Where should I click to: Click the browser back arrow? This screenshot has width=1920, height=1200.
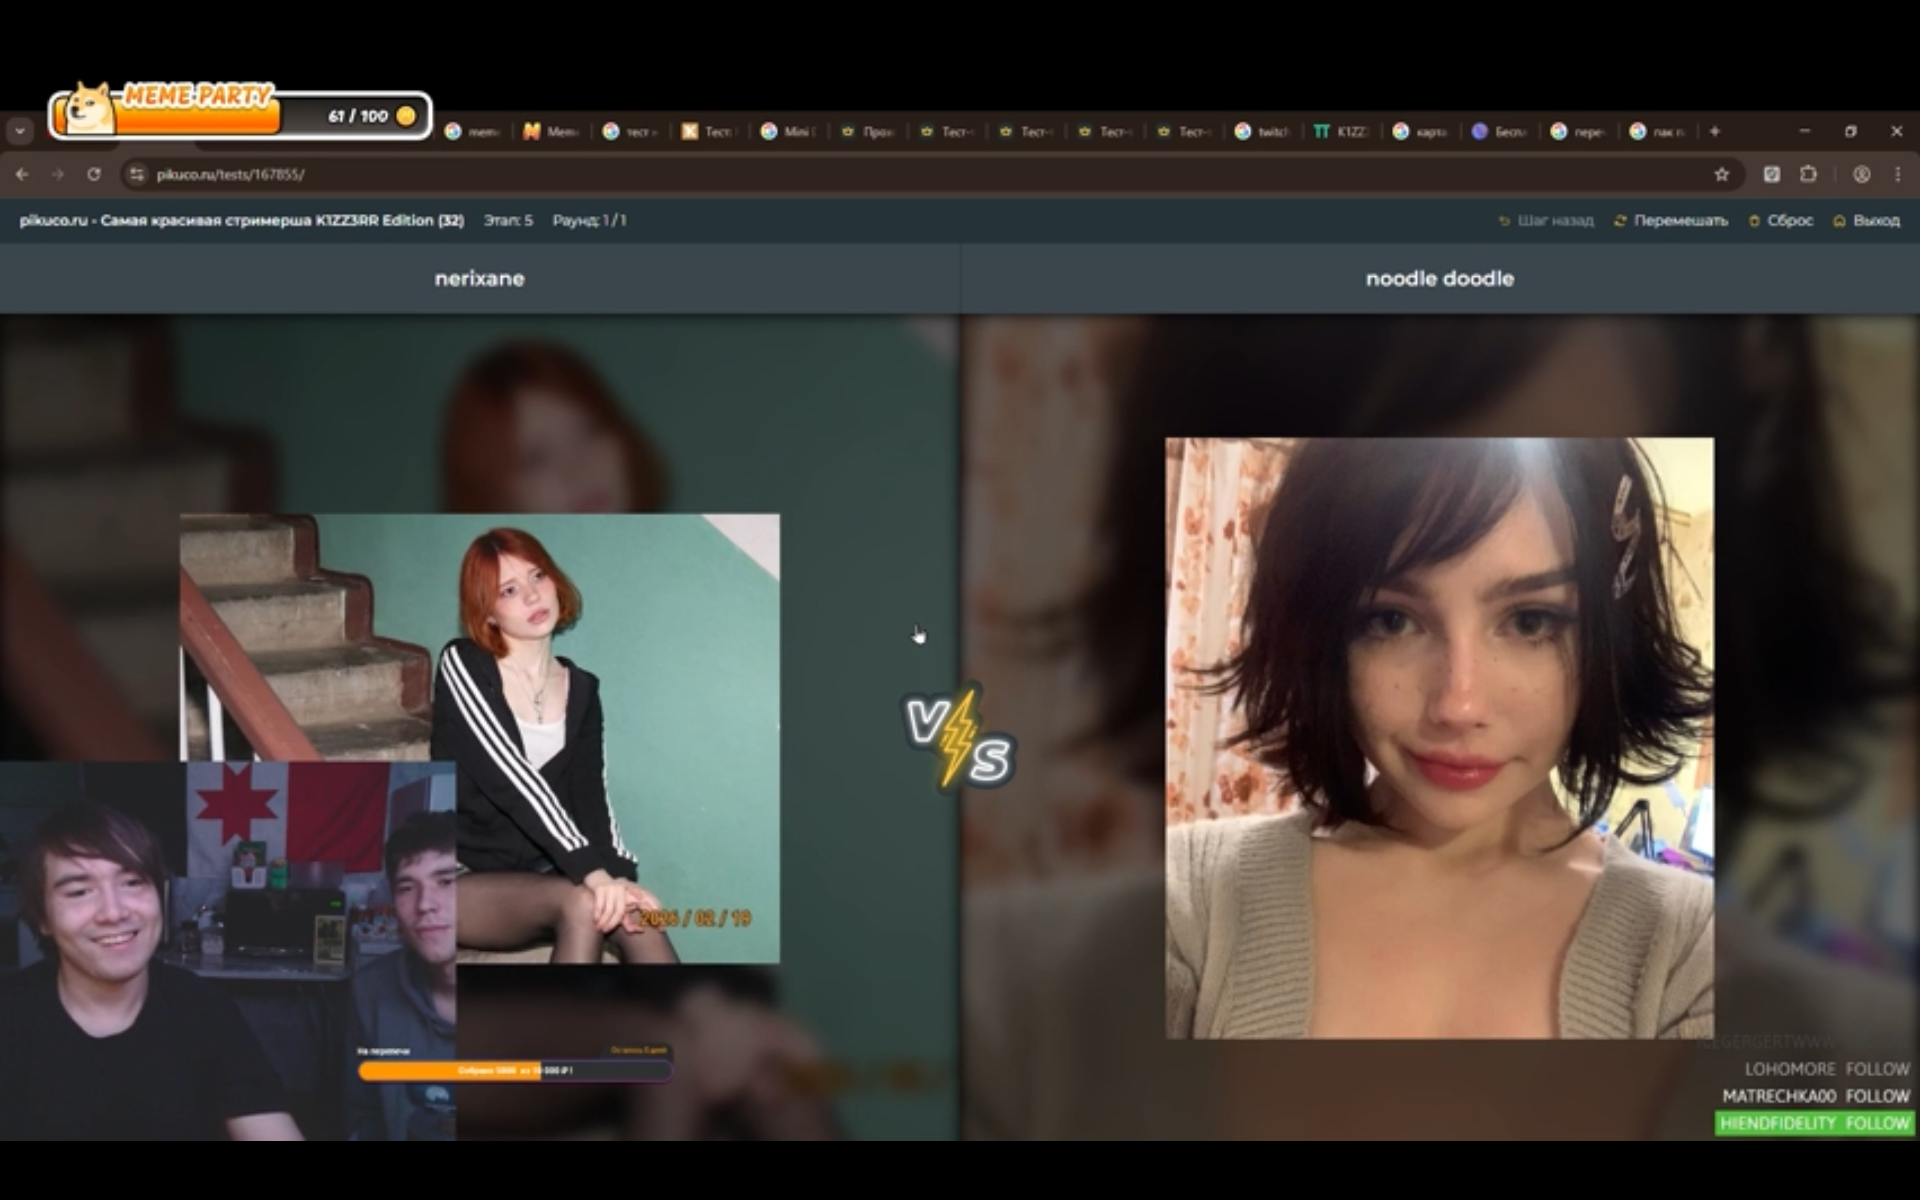pyautogui.click(x=22, y=174)
